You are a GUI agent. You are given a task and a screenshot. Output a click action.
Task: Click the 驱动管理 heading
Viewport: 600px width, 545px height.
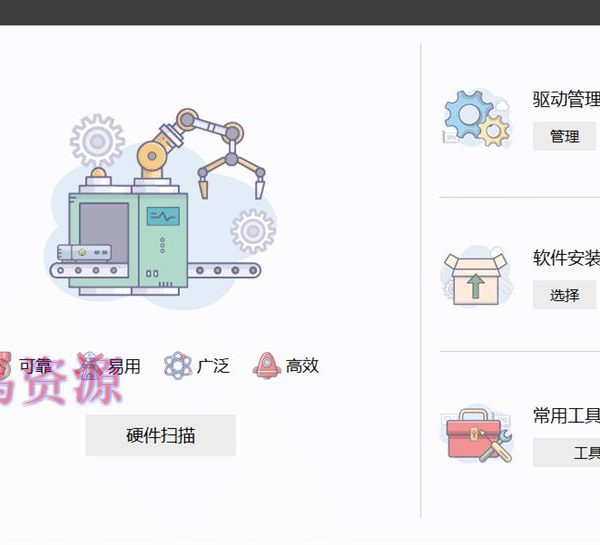pyautogui.click(x=566, y=99)
